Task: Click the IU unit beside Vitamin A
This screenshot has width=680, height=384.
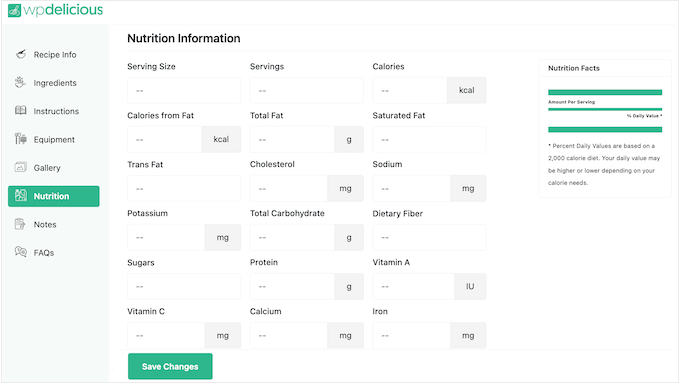Action: click(470, 286)
